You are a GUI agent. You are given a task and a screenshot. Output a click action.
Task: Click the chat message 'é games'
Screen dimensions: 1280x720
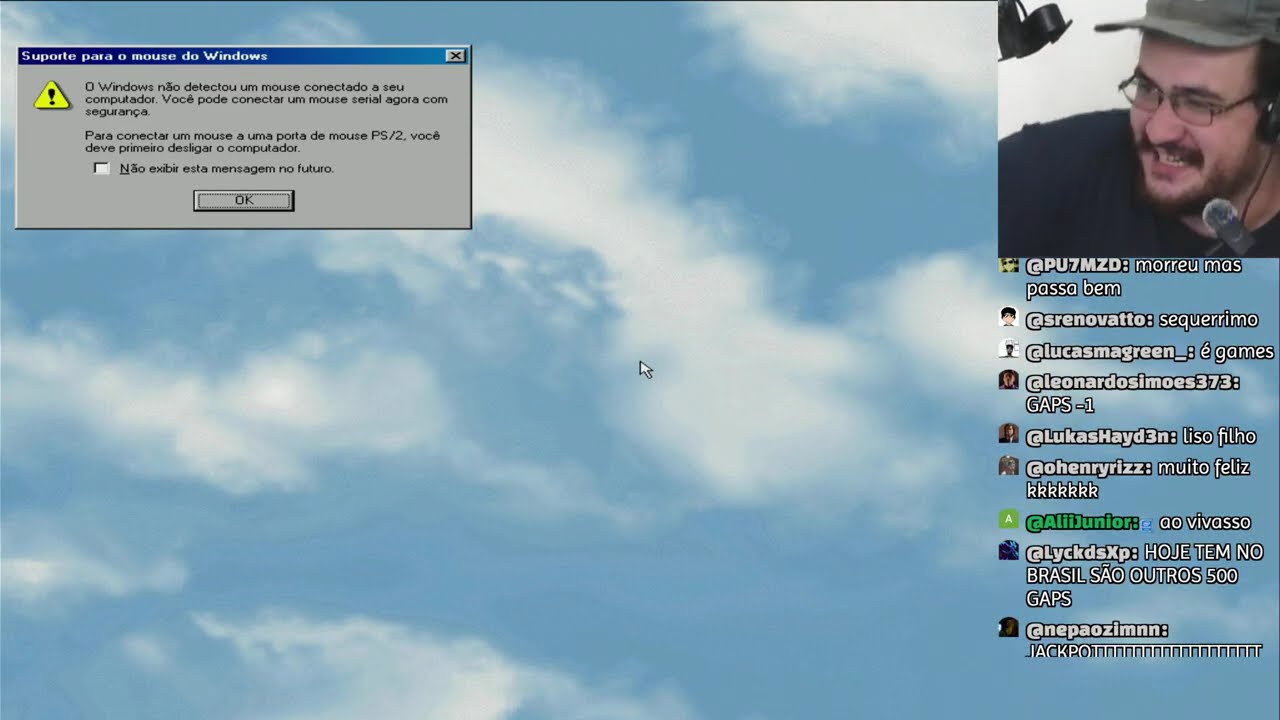(x=1237, y=352)
